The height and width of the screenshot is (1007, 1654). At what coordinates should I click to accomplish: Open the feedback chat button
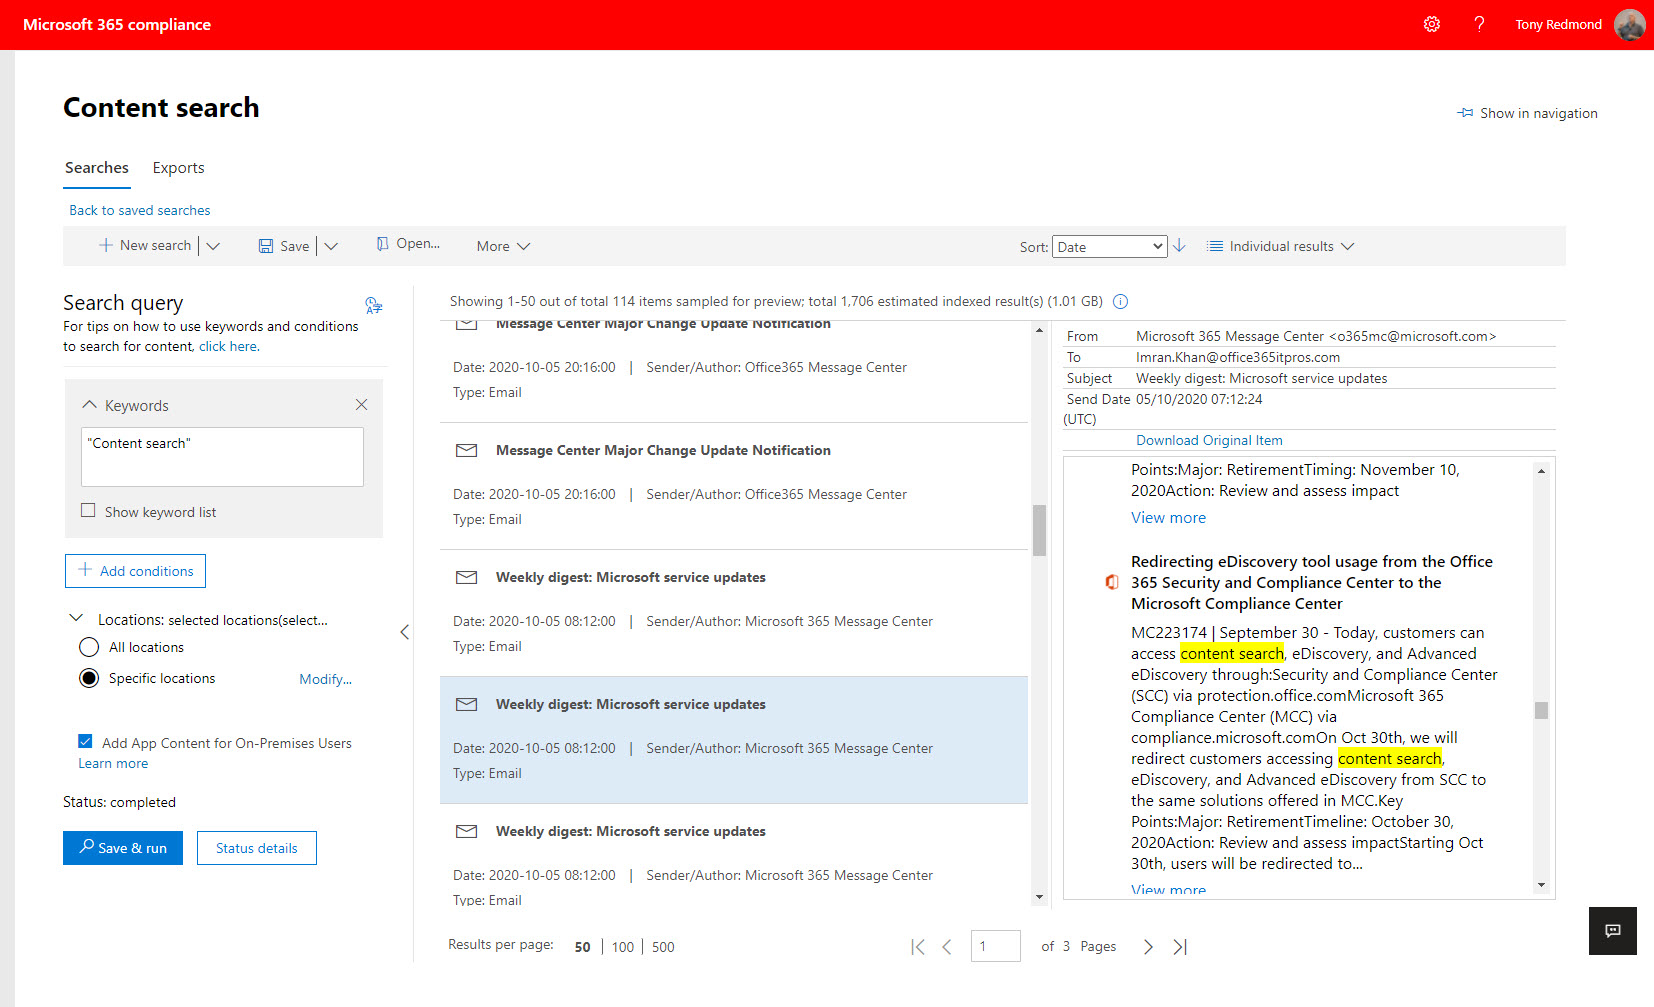[1613, 931]
